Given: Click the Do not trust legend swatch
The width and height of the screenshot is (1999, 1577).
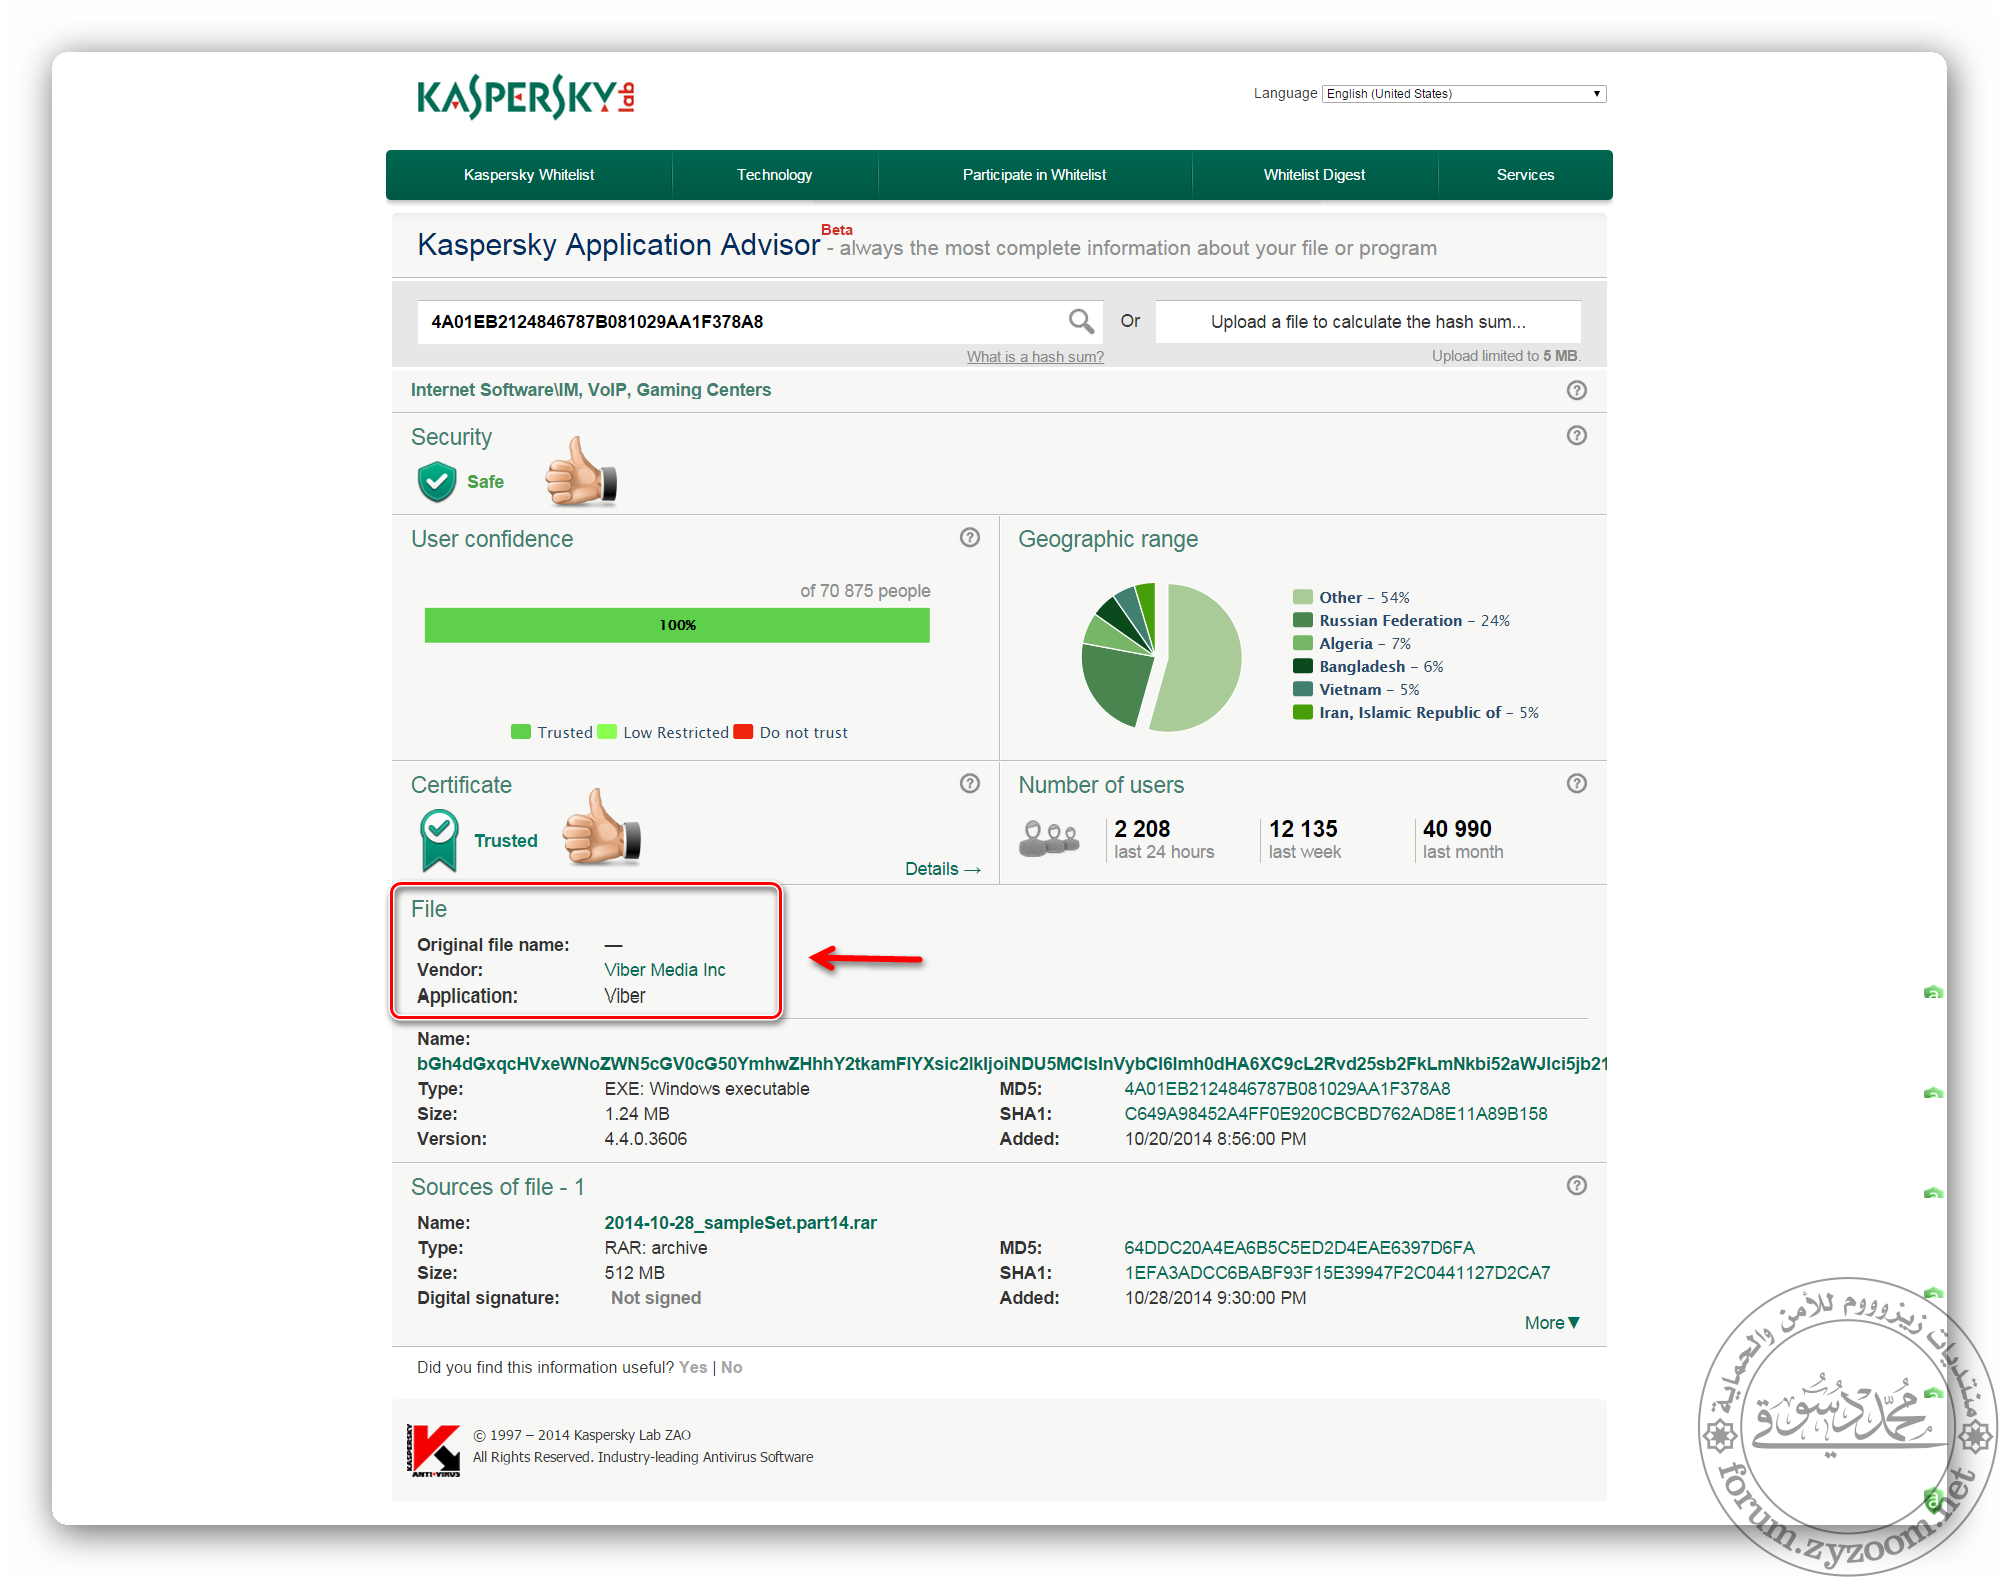Looking at the screenshot, I should tap(743, 731).
